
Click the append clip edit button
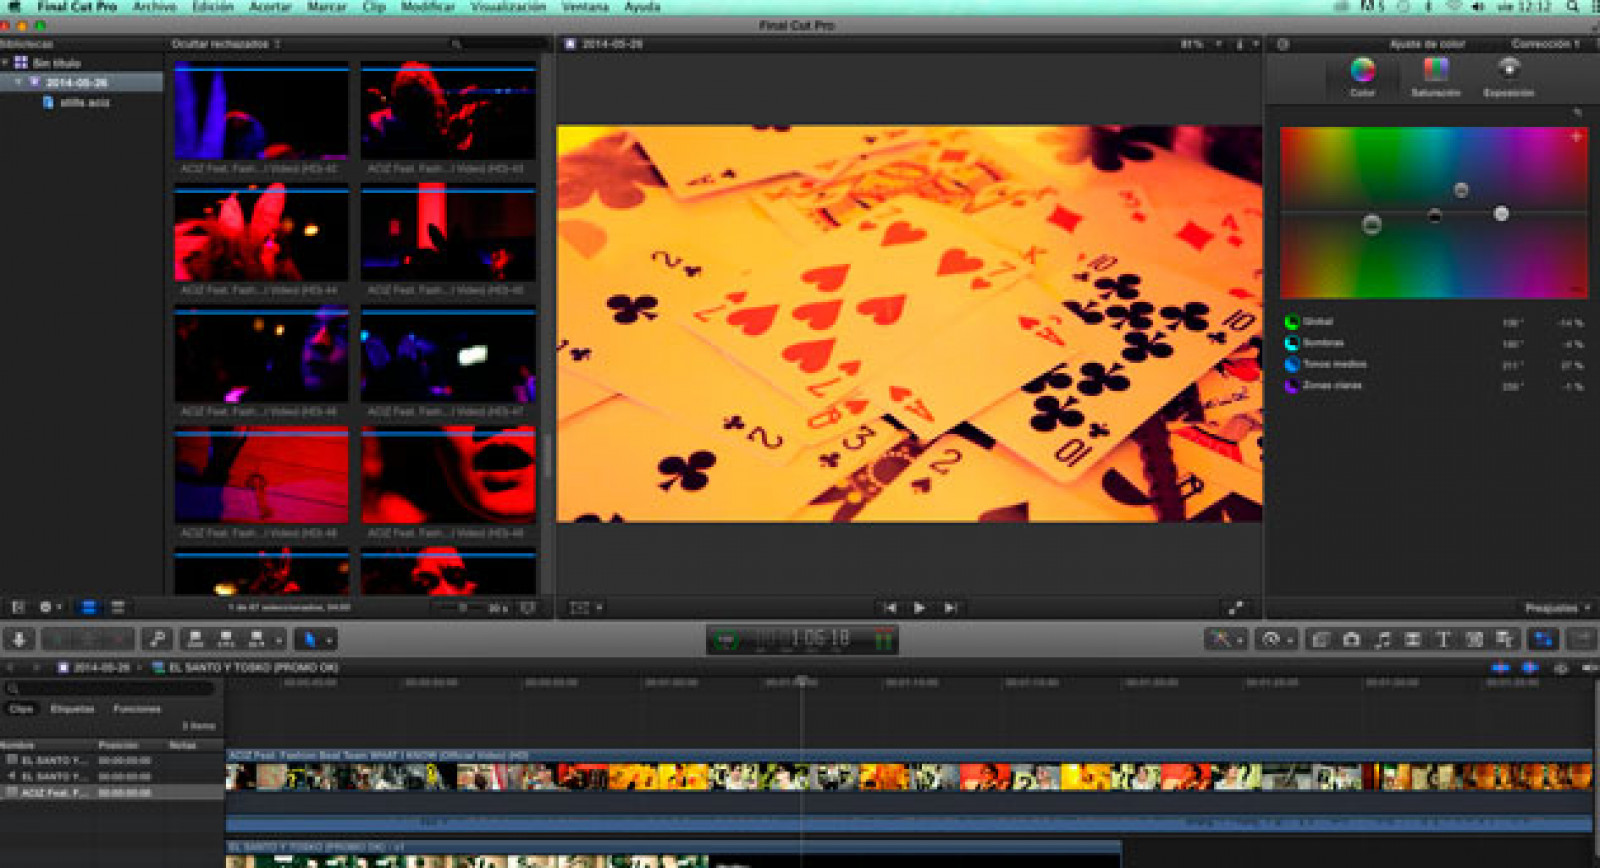tap(256, 638)
